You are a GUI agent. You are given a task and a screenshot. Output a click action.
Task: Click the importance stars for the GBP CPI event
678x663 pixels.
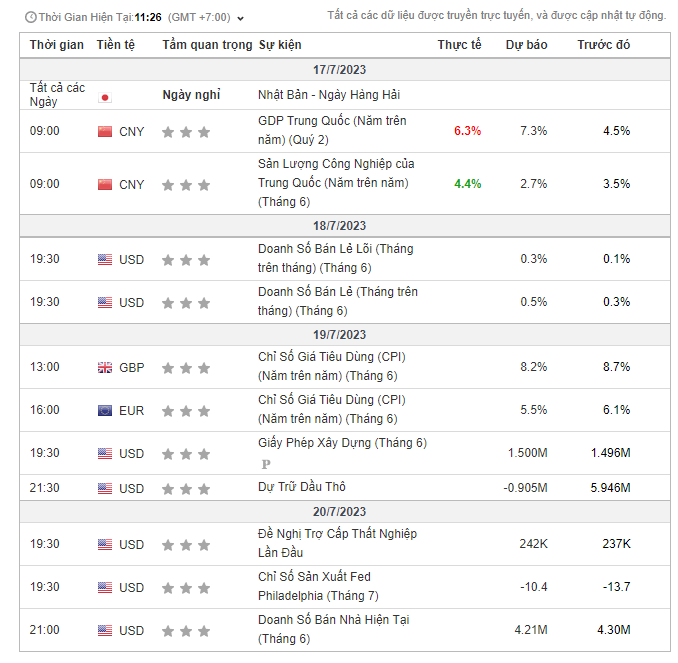[186, 367]
